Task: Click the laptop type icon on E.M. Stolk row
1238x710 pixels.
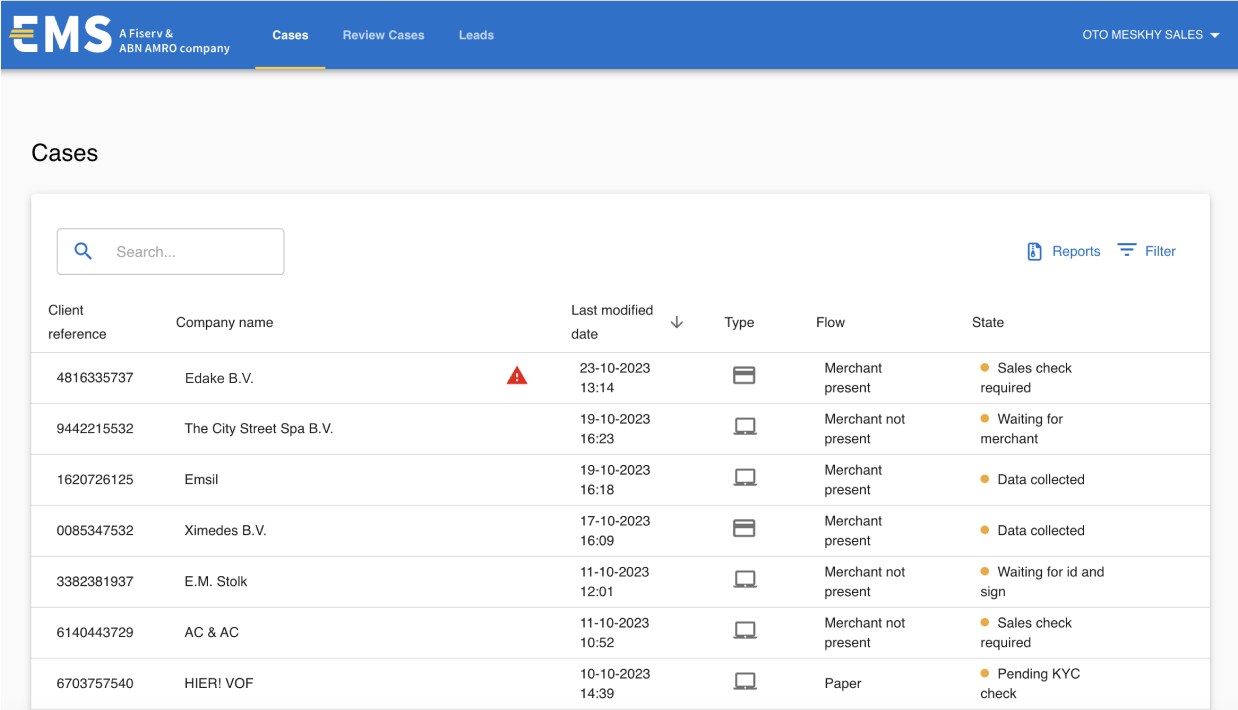Action: click(744, 579)
